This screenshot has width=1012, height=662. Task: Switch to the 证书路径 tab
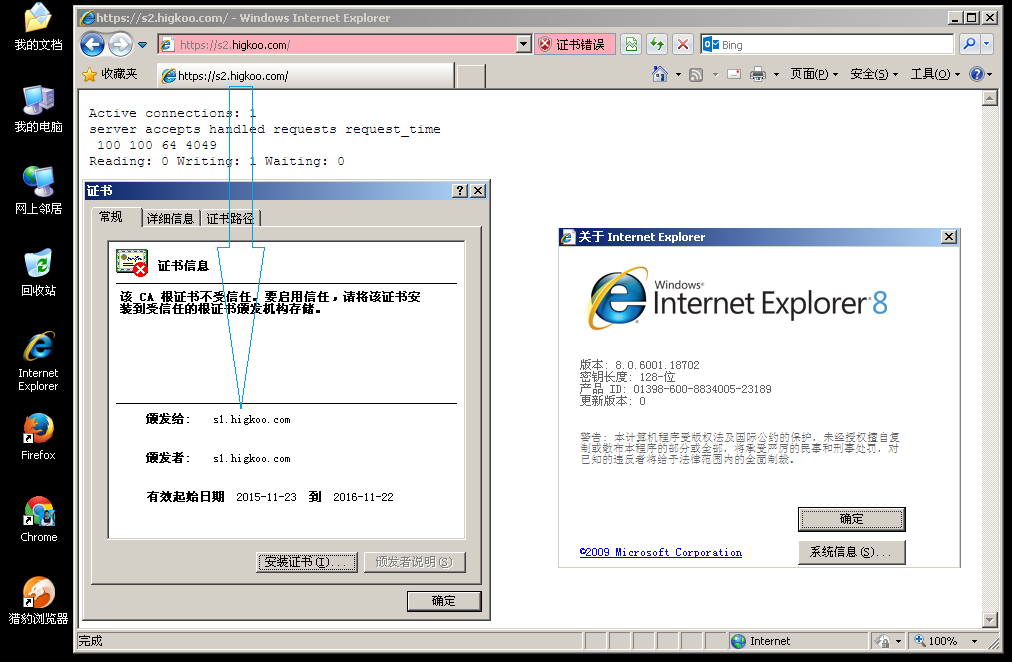pyautogui.click(x=230, y=218)
